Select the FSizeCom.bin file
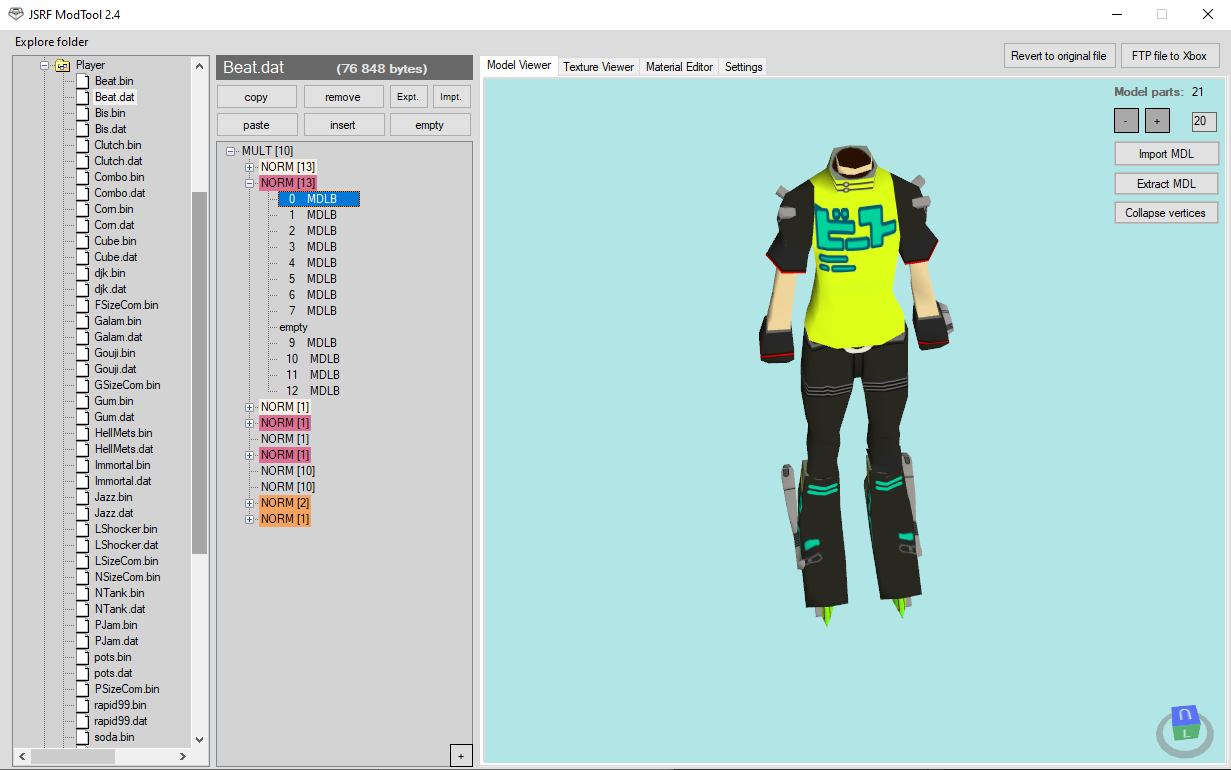Viewport: 1231px width, 770px height. tap(127, 305)
